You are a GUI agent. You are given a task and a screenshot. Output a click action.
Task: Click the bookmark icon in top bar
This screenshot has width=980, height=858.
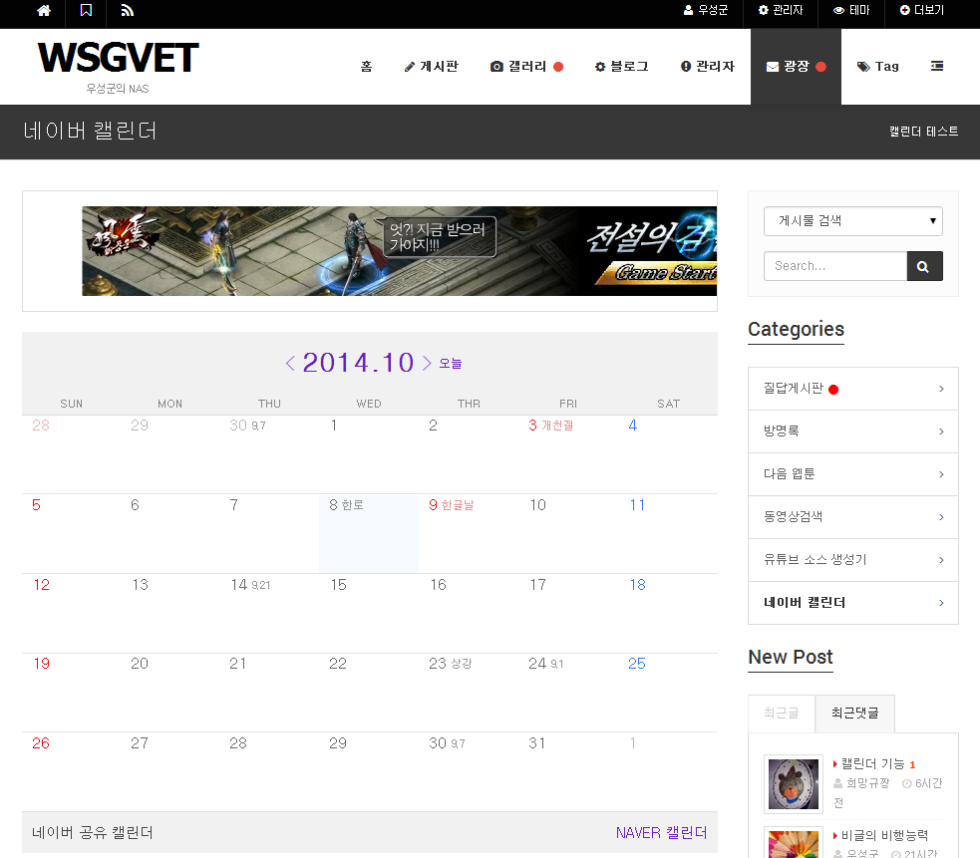[x=86, y=11]
